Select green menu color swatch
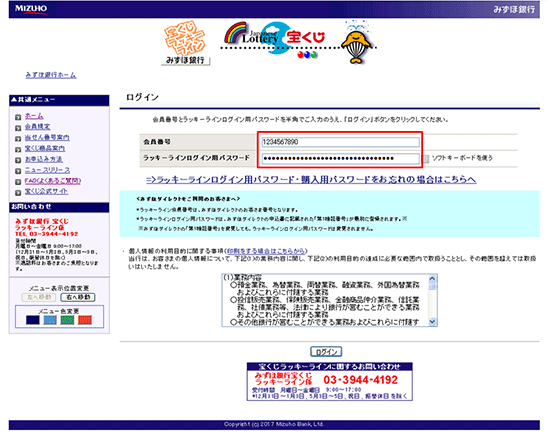The image size is (548, 434). [67, 320]
